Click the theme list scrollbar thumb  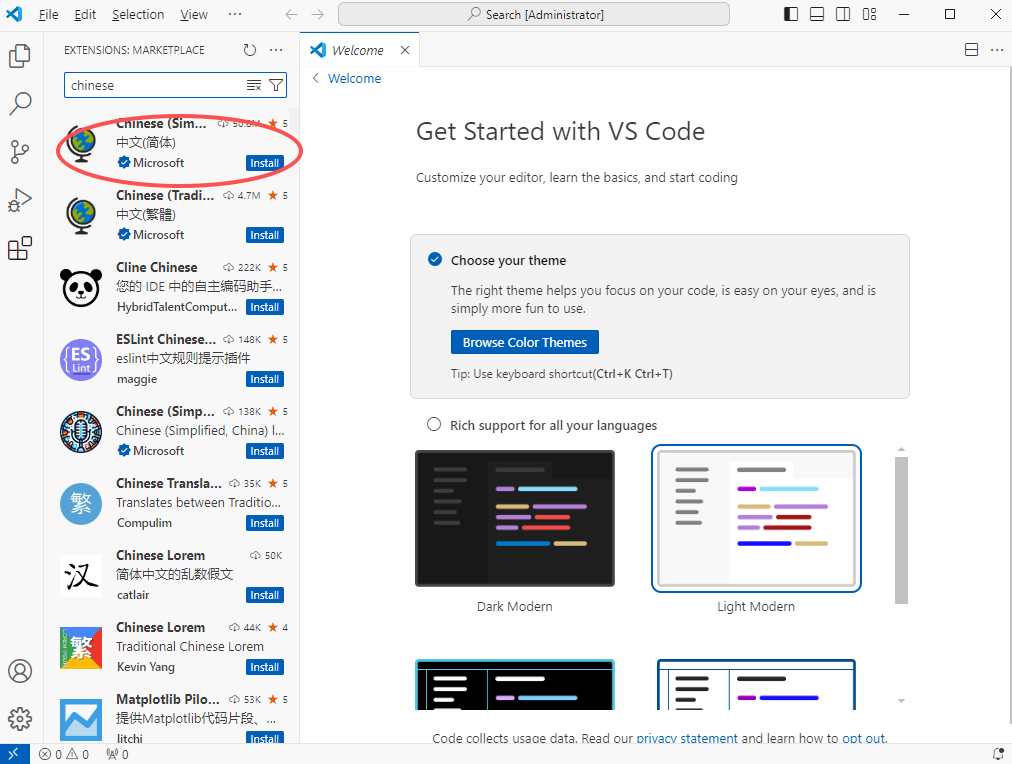[901, 530]
